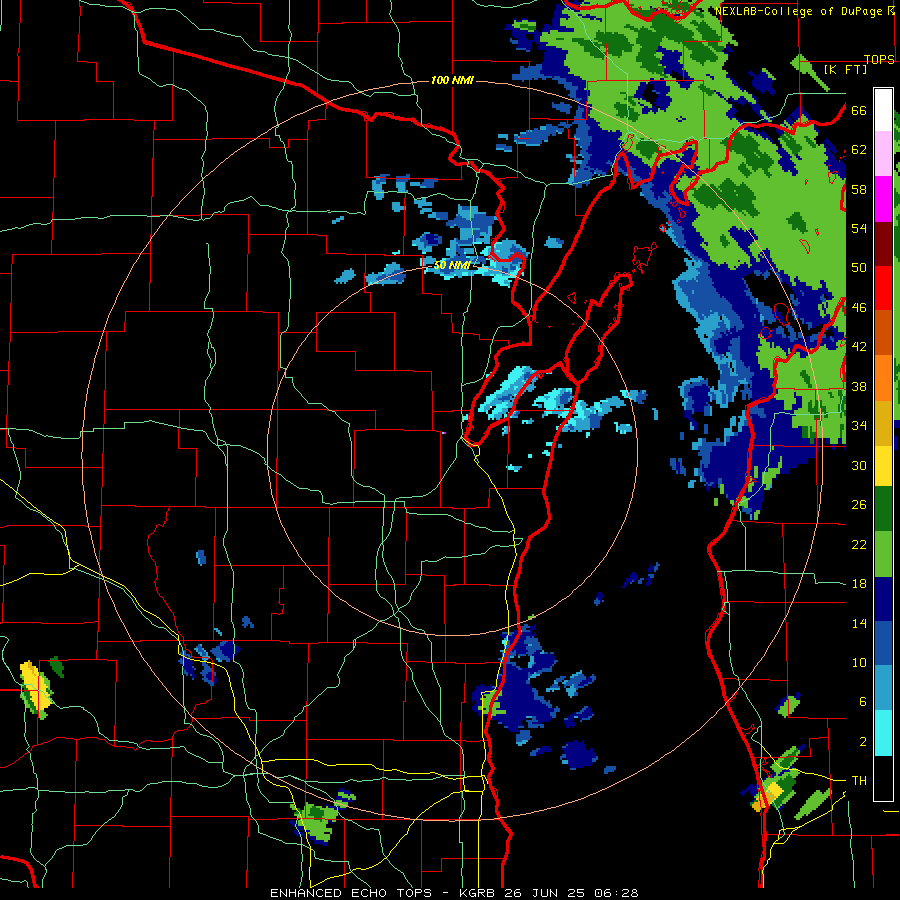This screenshot has width=900, height=900.
Task: Click legend value 30
Action: pos(859,465)
